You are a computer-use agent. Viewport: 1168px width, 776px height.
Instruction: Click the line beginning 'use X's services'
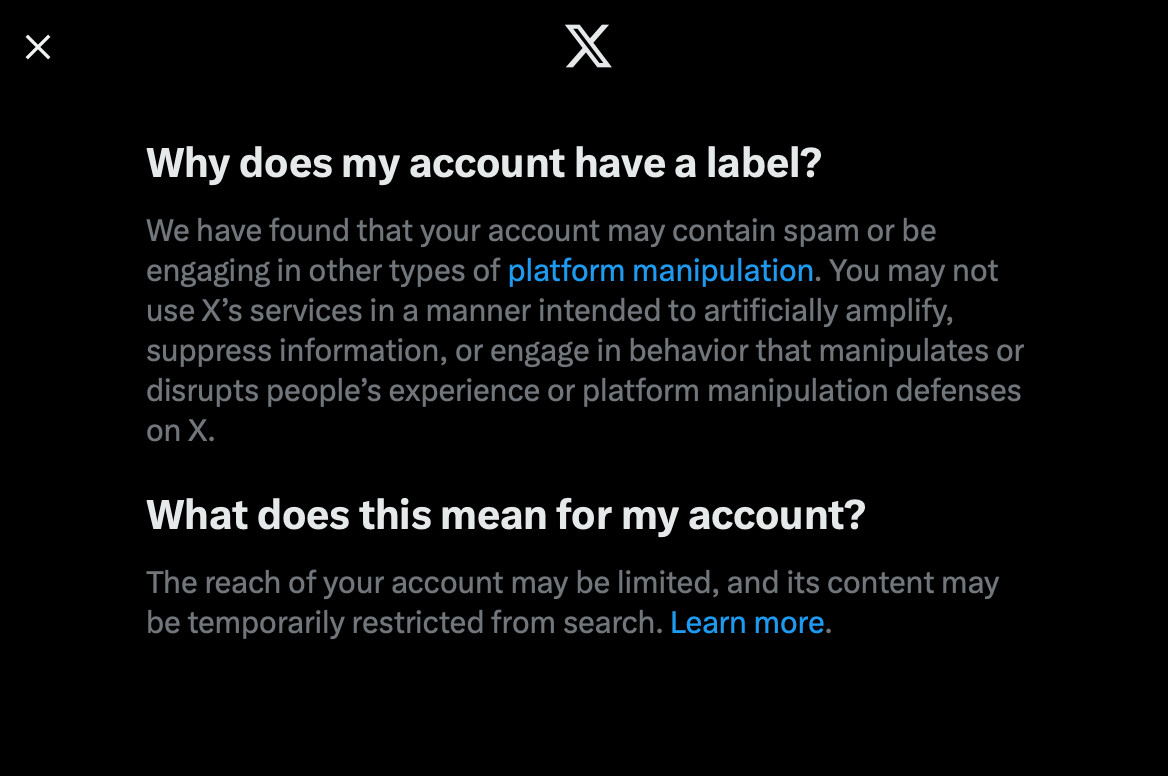[x=550, y=311]
